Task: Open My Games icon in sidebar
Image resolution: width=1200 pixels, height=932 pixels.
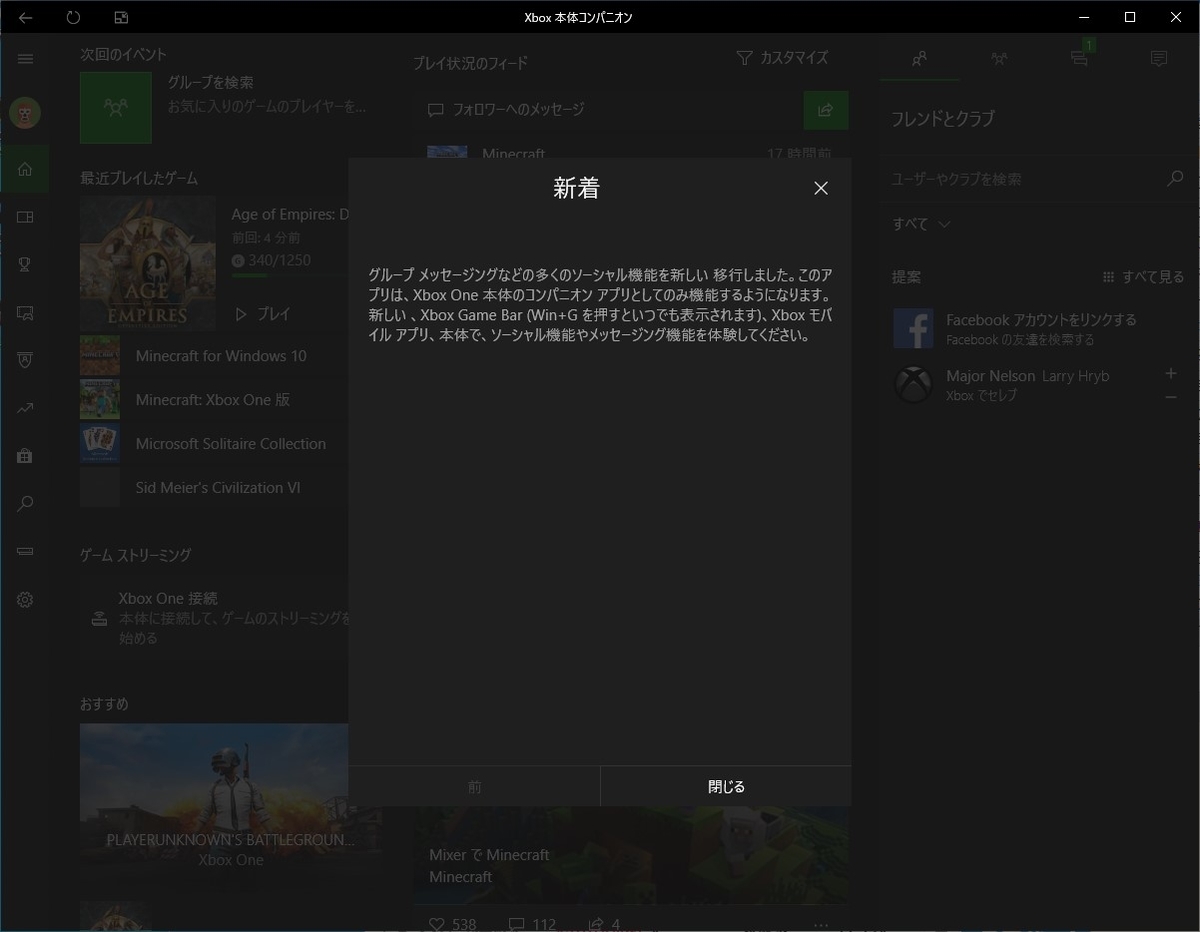Action: pyautogui.click(x=25, y=217)
